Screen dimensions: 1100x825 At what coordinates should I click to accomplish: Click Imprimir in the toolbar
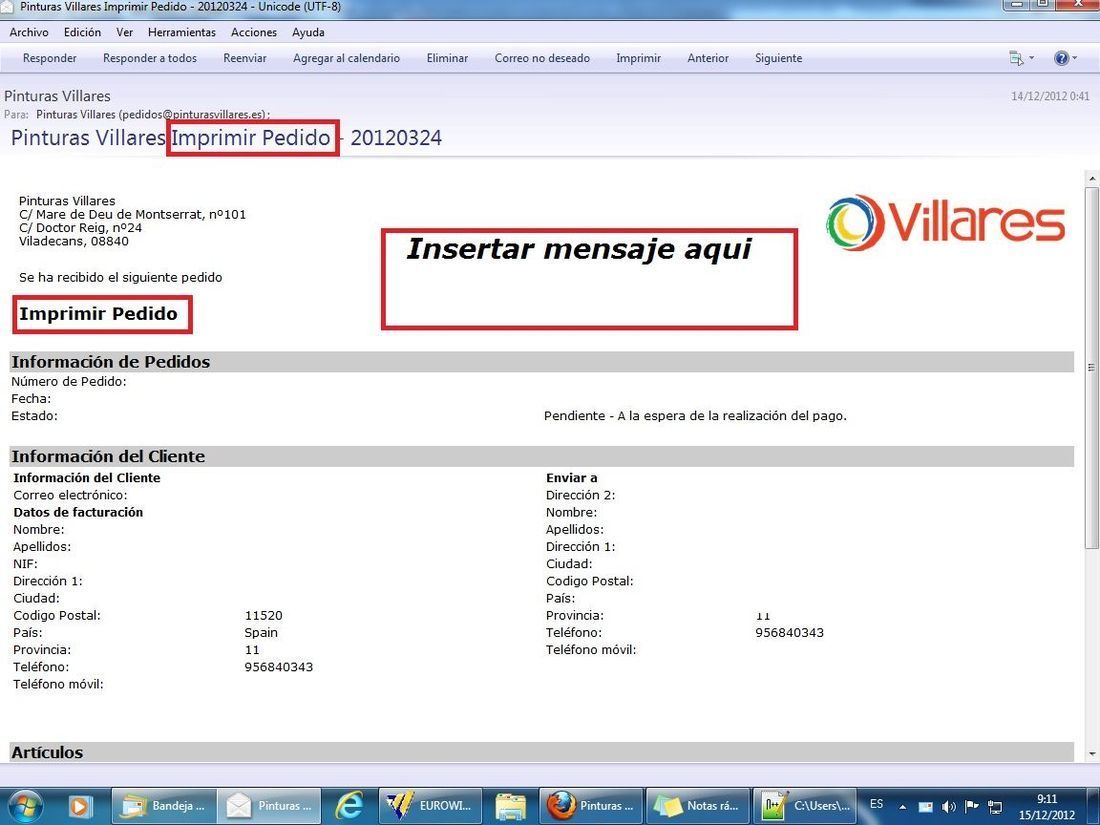(638, 58)
